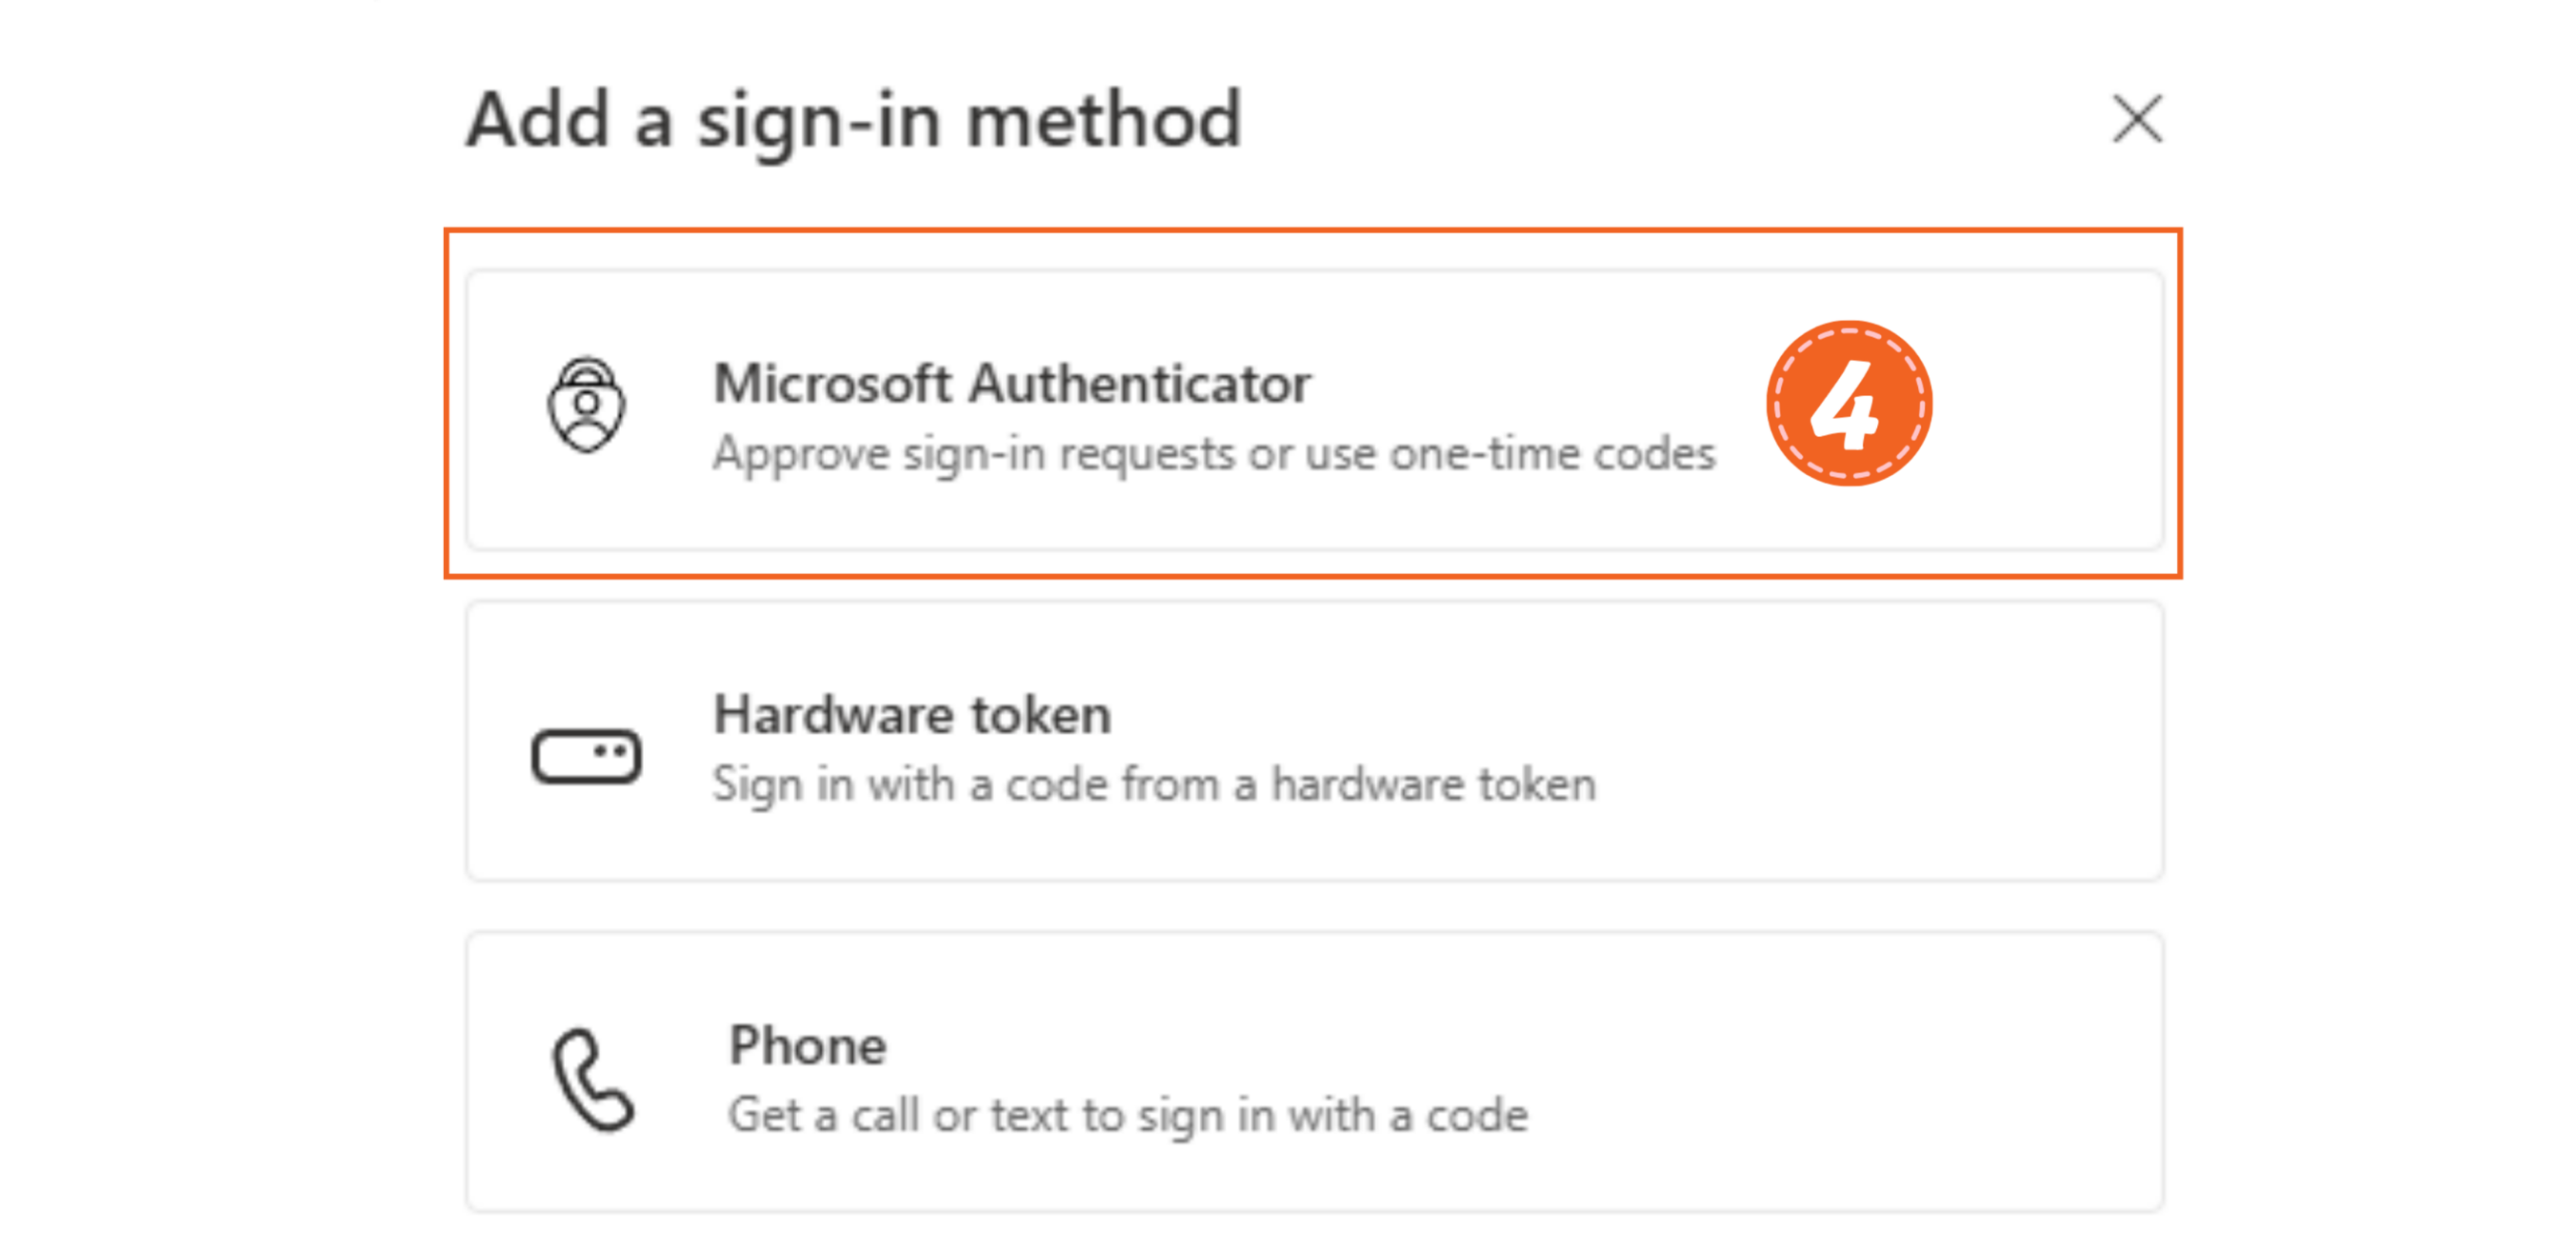Click "Approve sign-in requests or use one-time codes"
The image size is (2560, 1250).
pyautogui.click(x=1213, y=454)
